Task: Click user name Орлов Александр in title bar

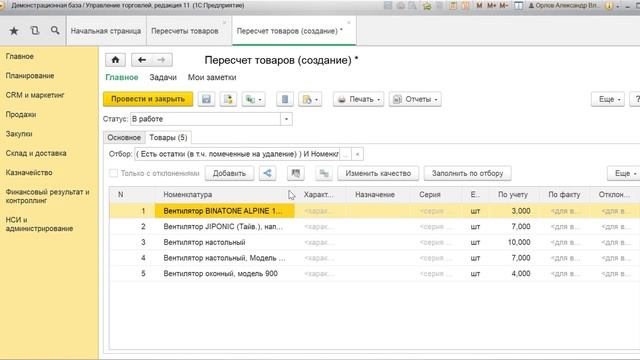Action: pyautogui.click(x=563, y=5)
